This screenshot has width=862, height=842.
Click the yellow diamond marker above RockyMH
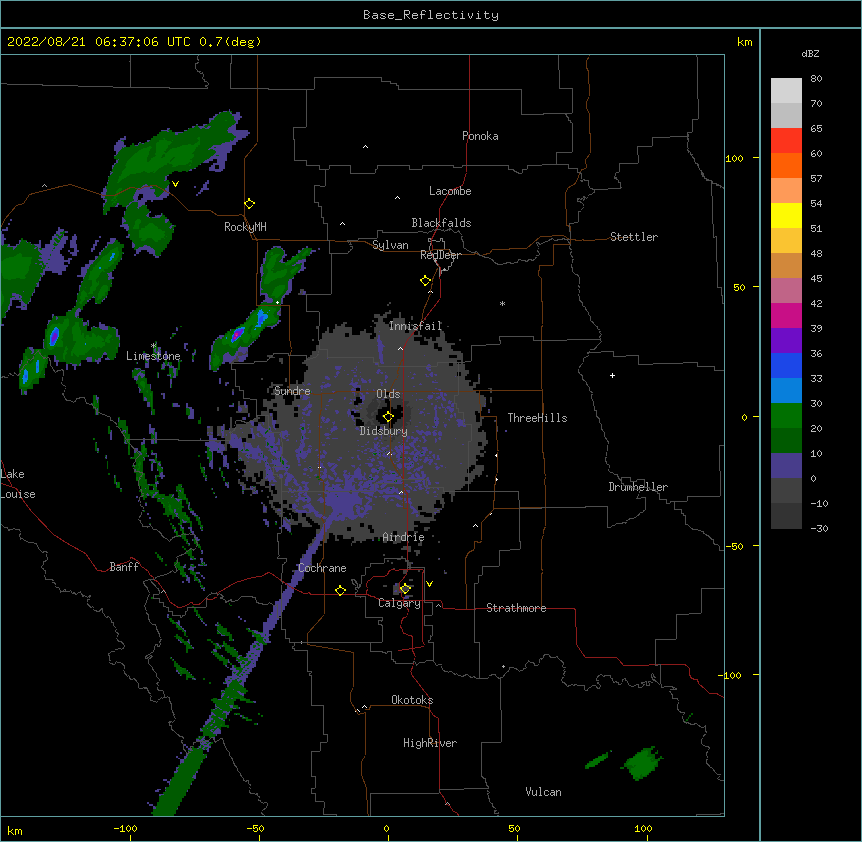pyautogui.click(x=250, y=204)
